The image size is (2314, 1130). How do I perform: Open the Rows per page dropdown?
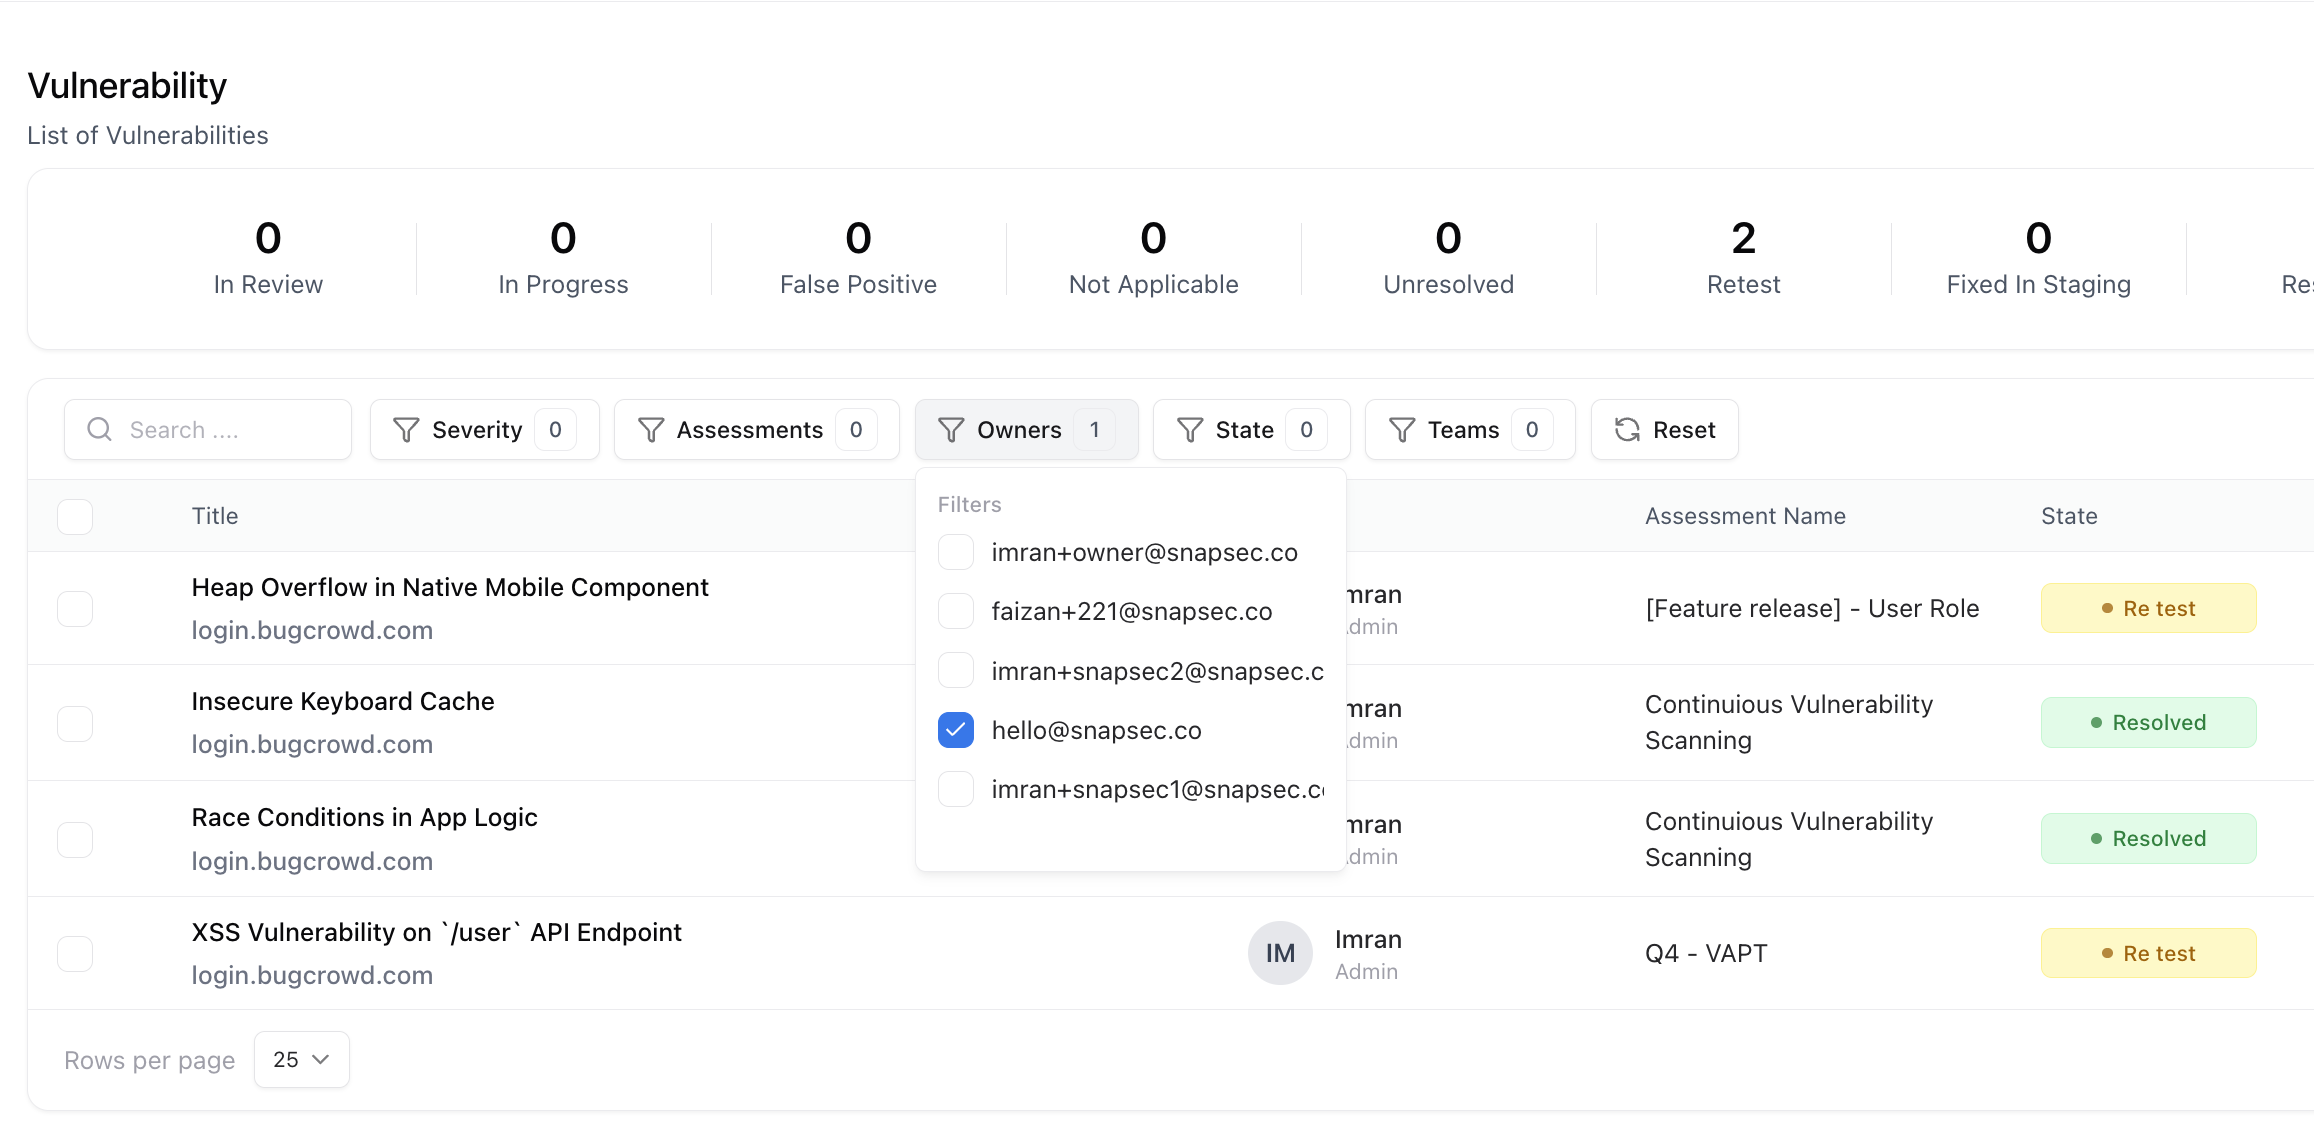[301, 1059]
